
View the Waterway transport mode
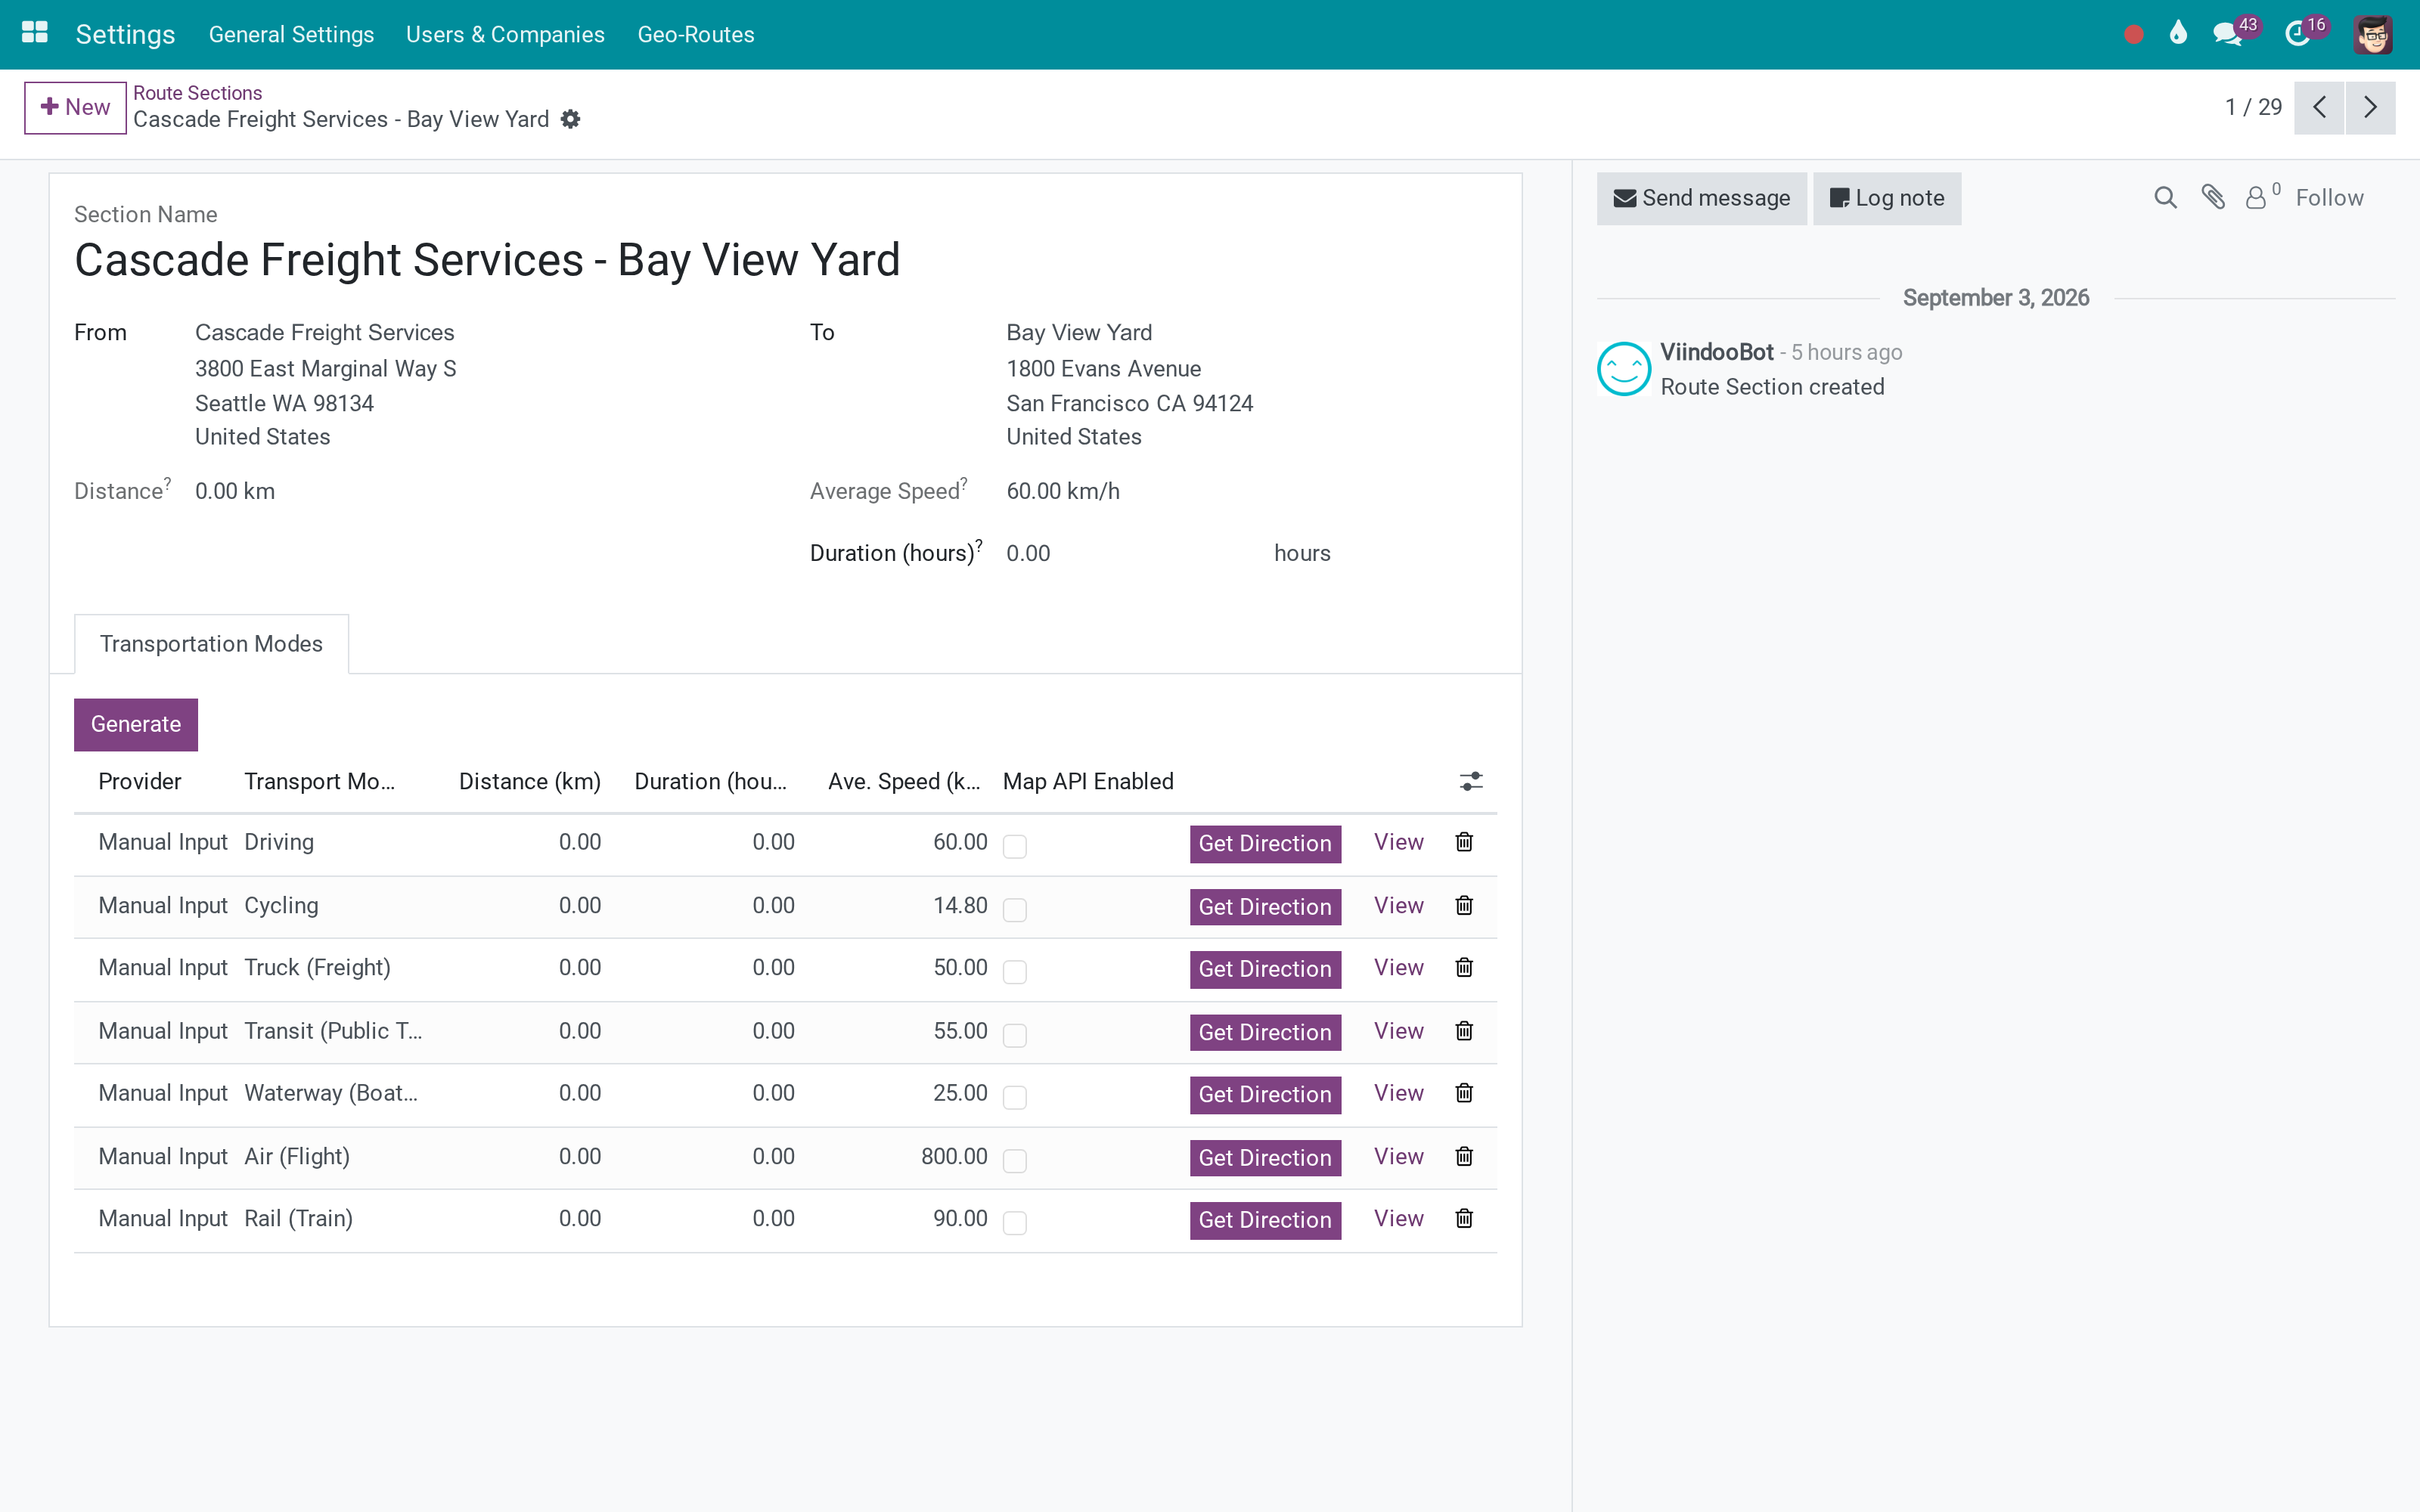[x=1398, y=1093]
